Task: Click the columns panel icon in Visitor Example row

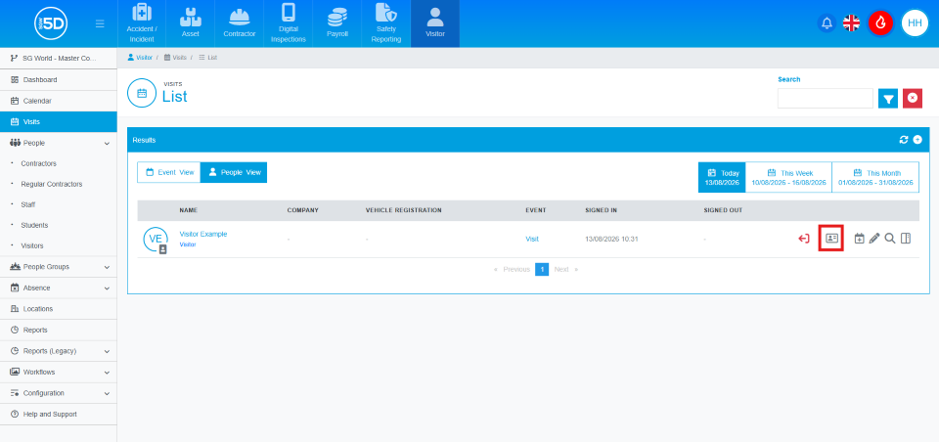Action: coord(905,238)
